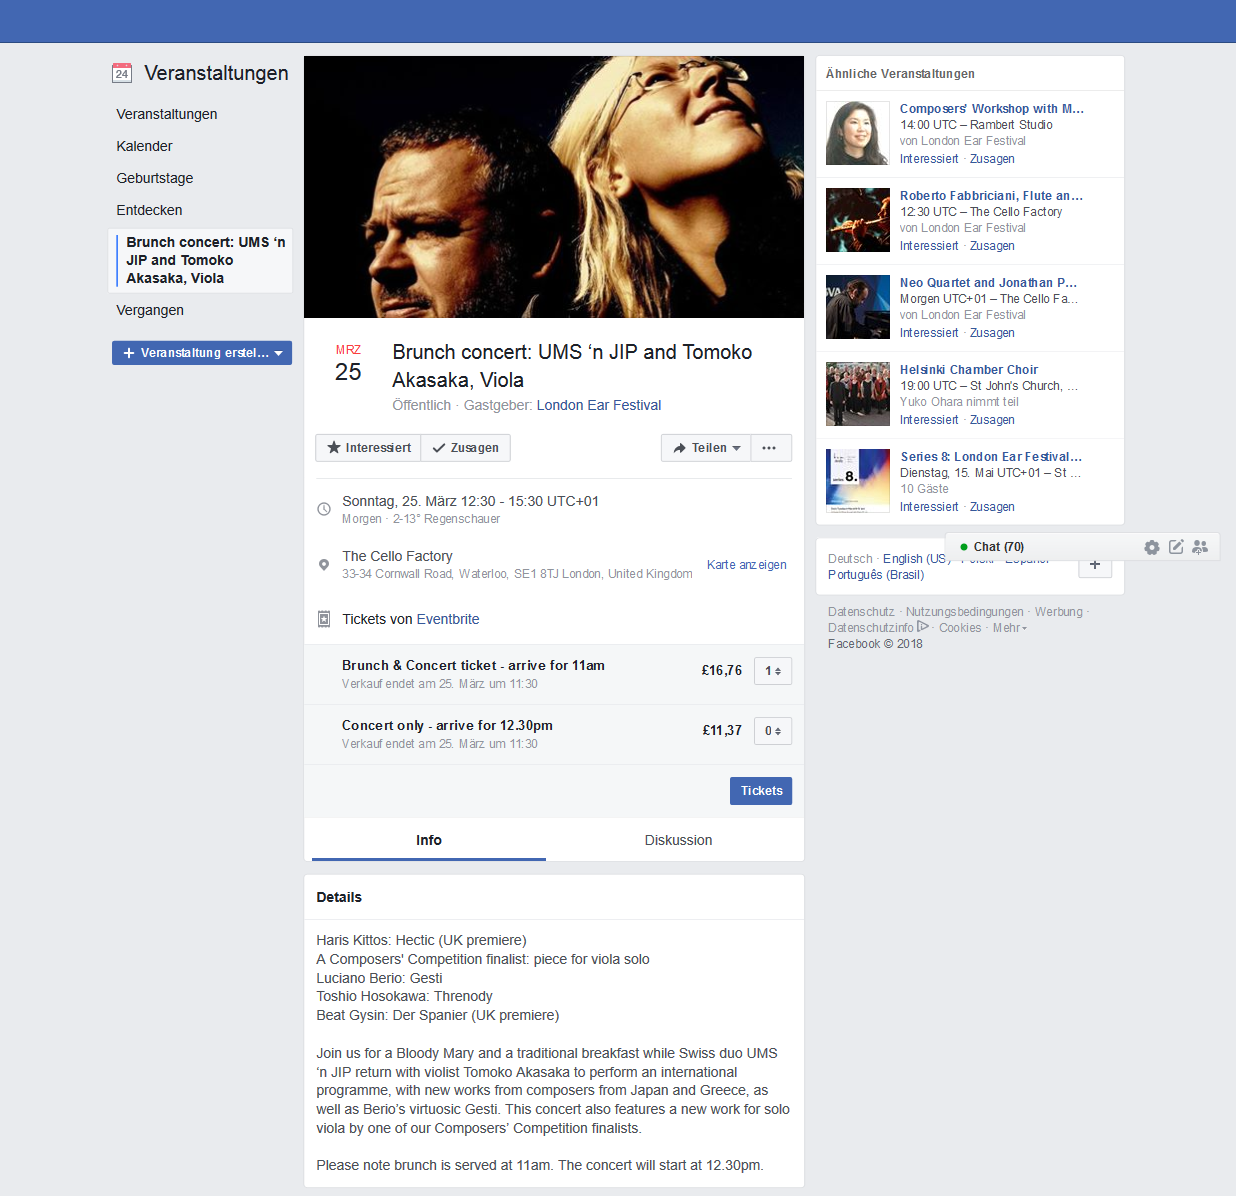The image size is (1236, 1196).
Task: Mark main event as Interessiert with star button
Action: pos(368,448)
